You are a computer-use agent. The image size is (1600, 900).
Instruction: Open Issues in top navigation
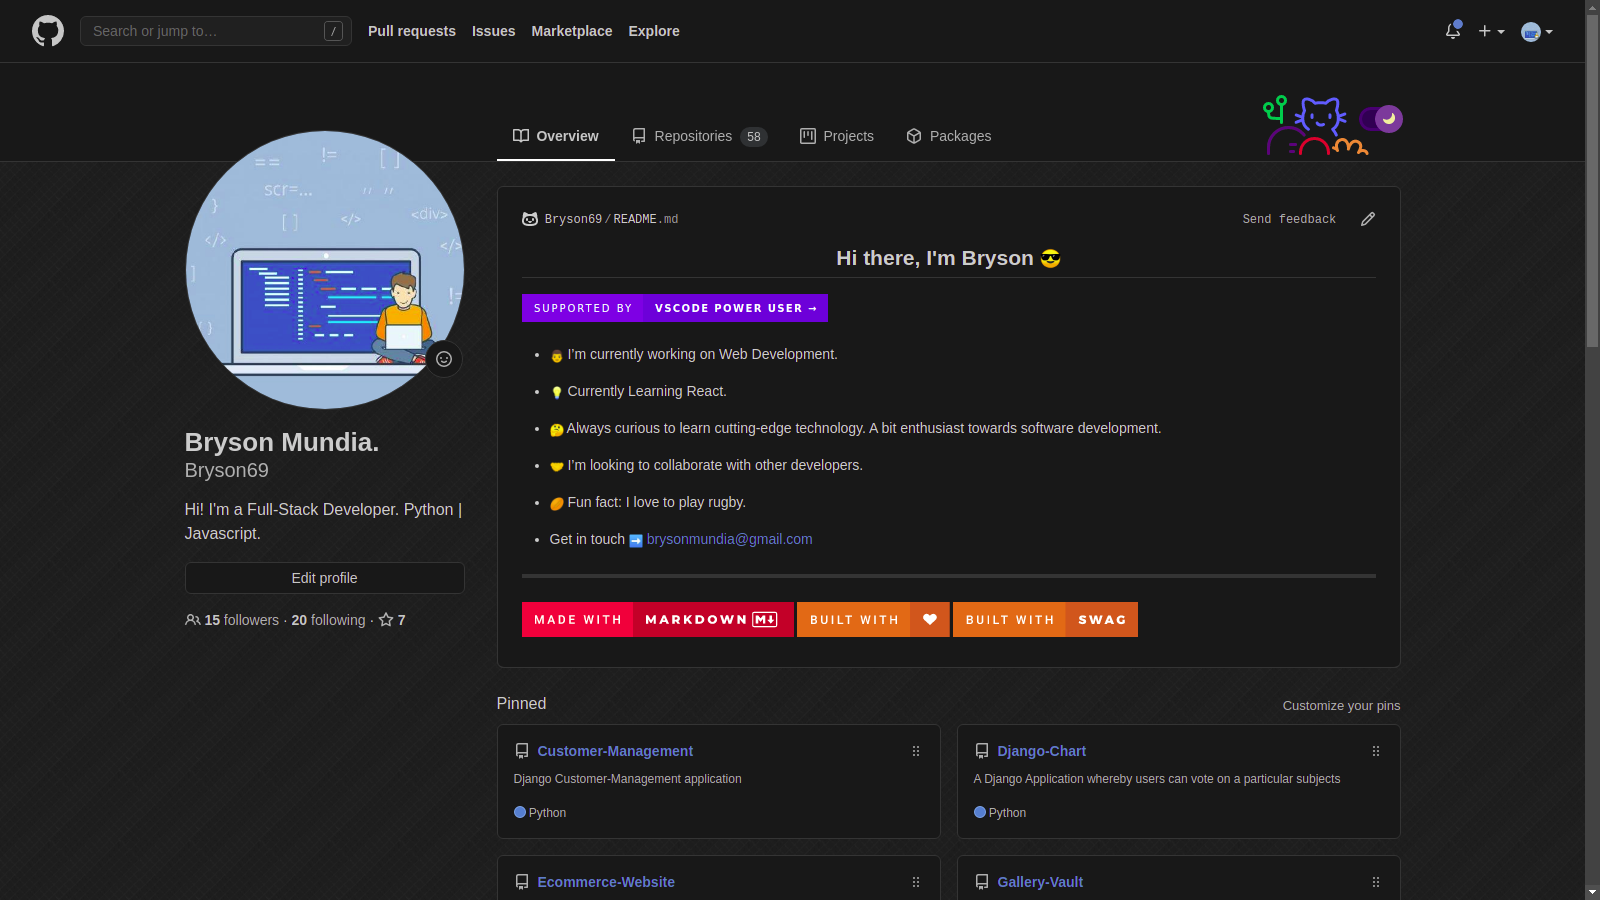point(494,31)
